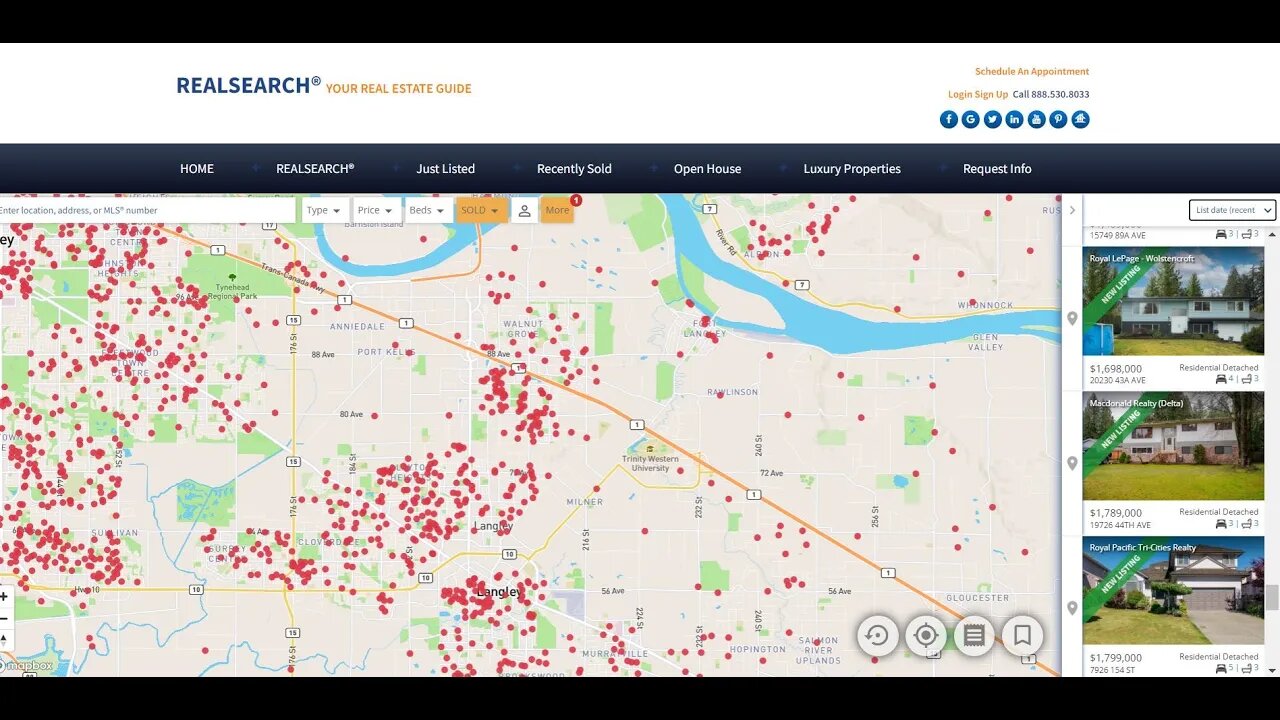This screenshot has width=1280, height=720.
Task: Open the Twitter social icon
Action: coord(993,119)
